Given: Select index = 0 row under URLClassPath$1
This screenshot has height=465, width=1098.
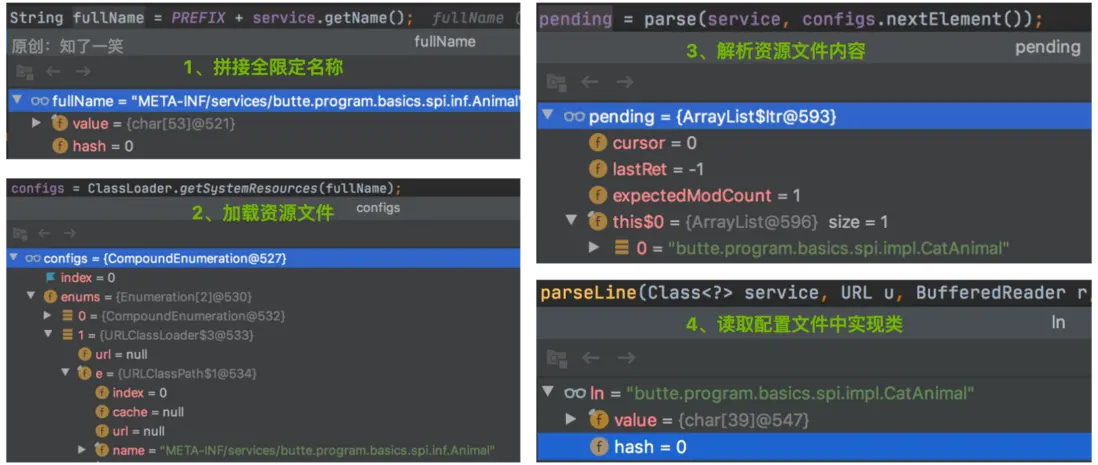Looking at the screenshot, I should 263,393.
